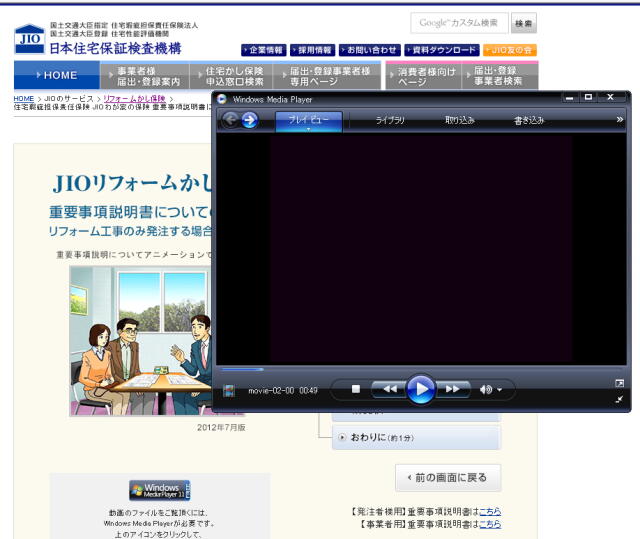The width and height of the screenshot is (640, 539).
Task: Open the volume dropdown arrow
Action: click(x=500, y=389)
